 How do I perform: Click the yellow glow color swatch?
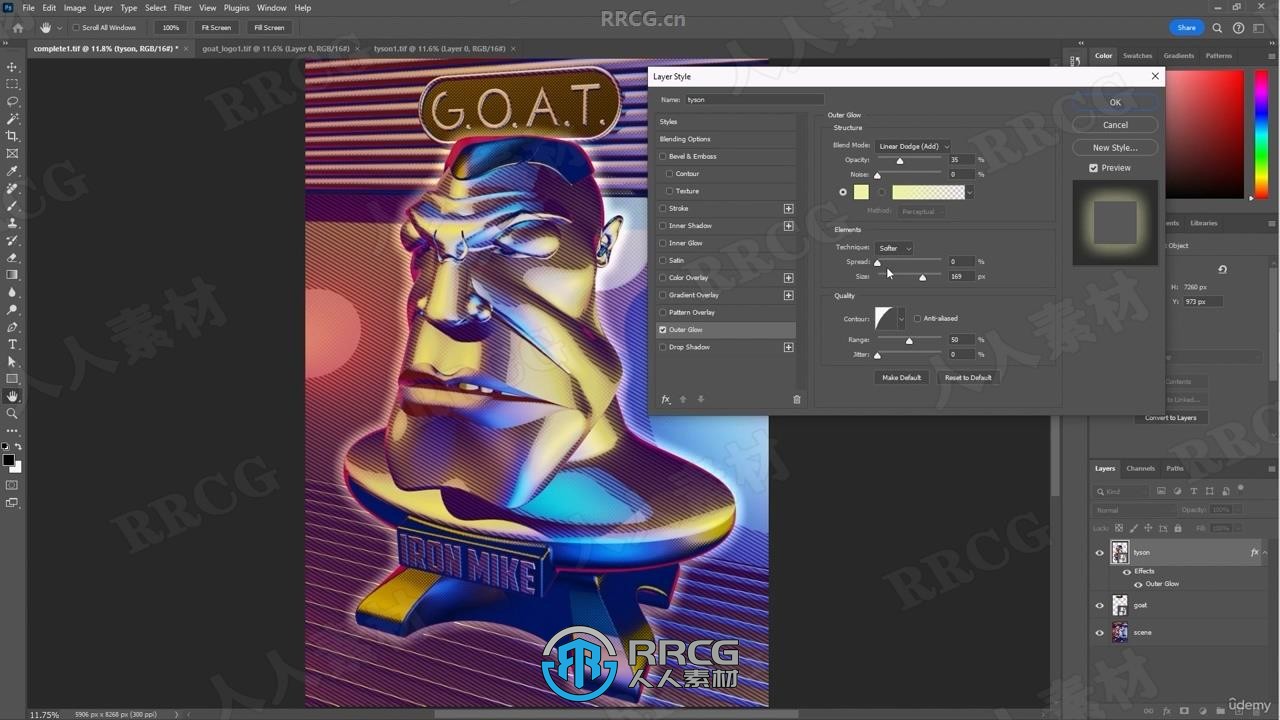[861, 192]
